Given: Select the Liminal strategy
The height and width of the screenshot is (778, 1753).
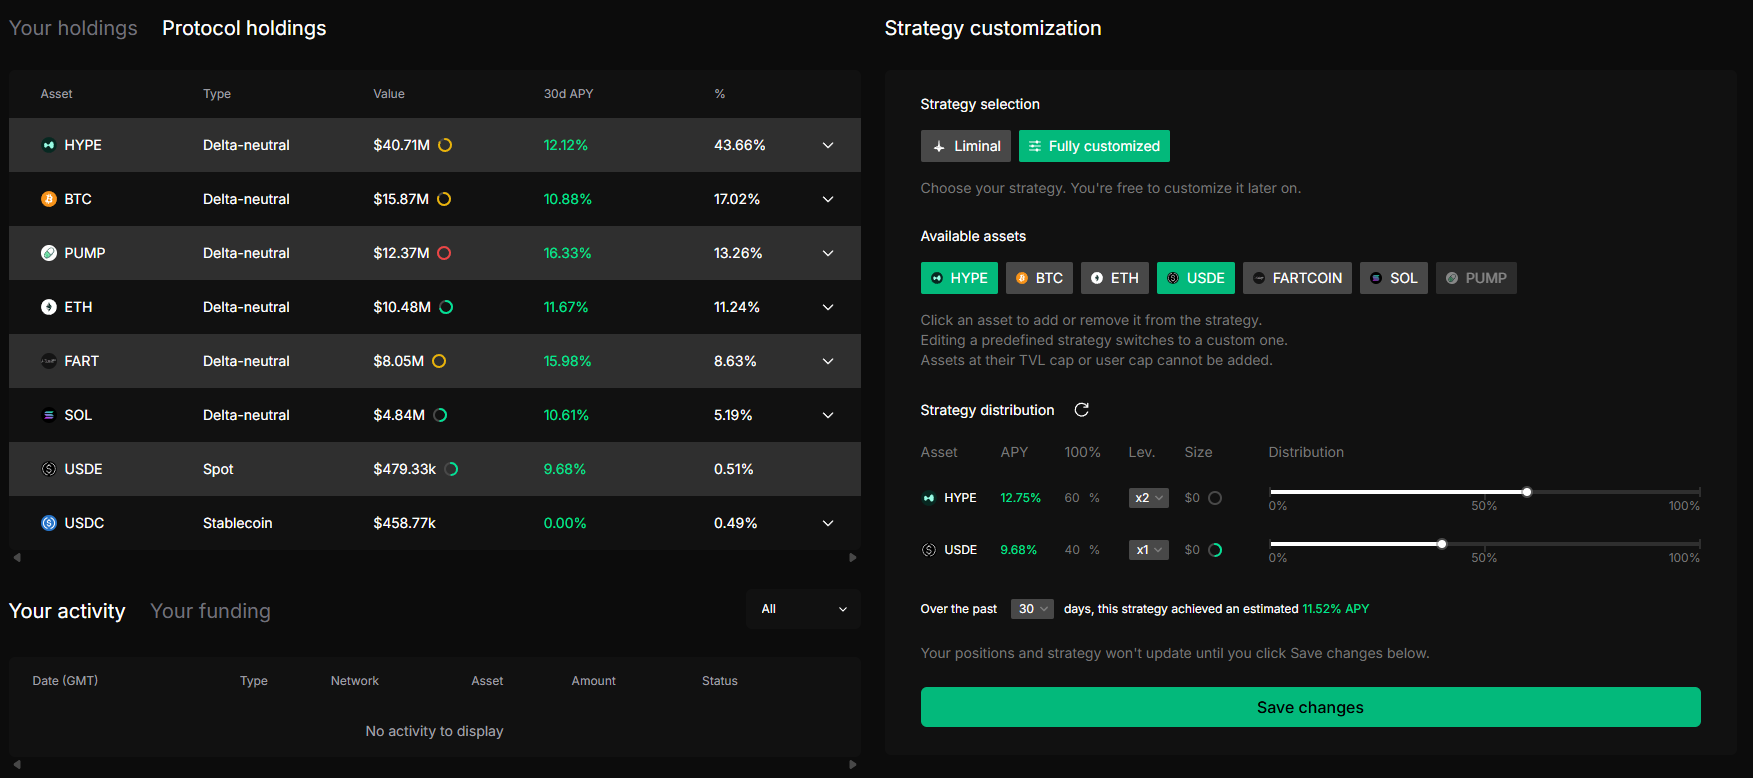Looking at the screenshot, I should click(x=966, y=146).
